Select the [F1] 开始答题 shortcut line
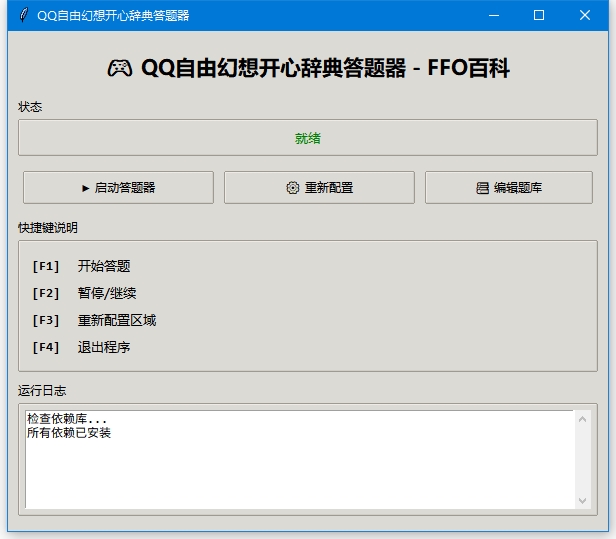This screenshot has height=539, width=616. coord(81,266)
